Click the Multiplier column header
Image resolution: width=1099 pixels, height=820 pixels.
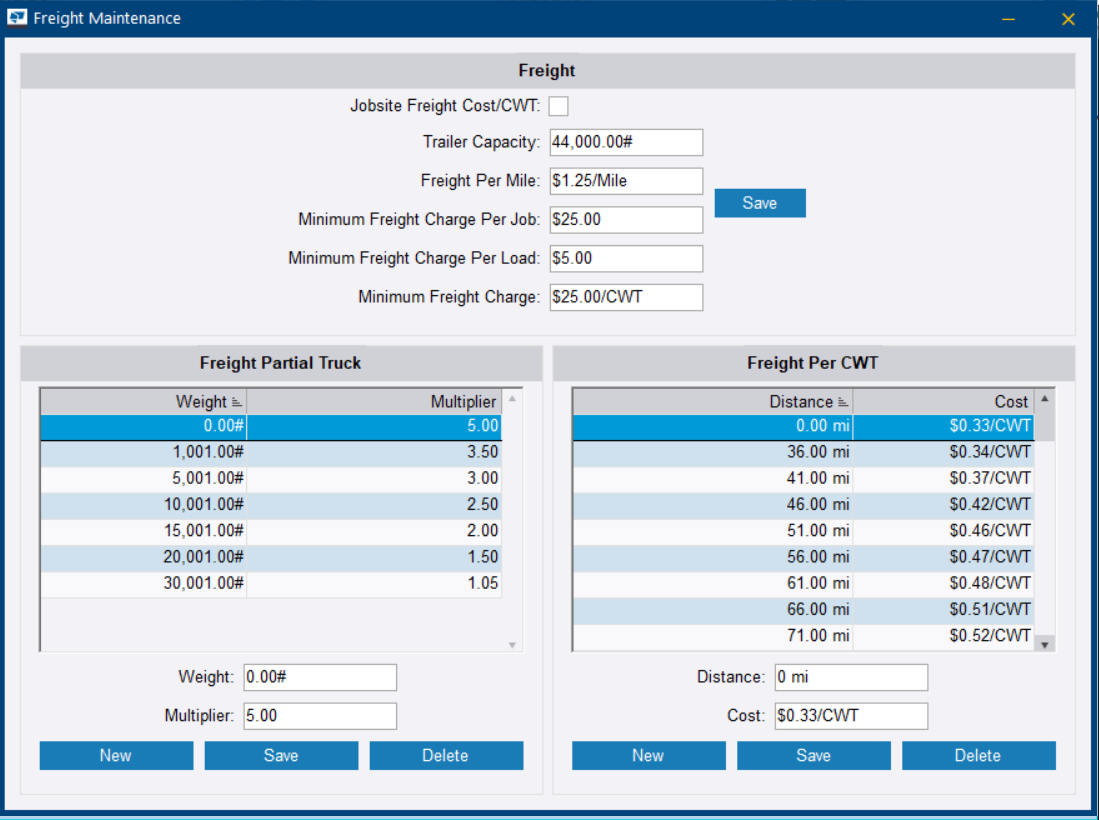[x=374, y=401]
